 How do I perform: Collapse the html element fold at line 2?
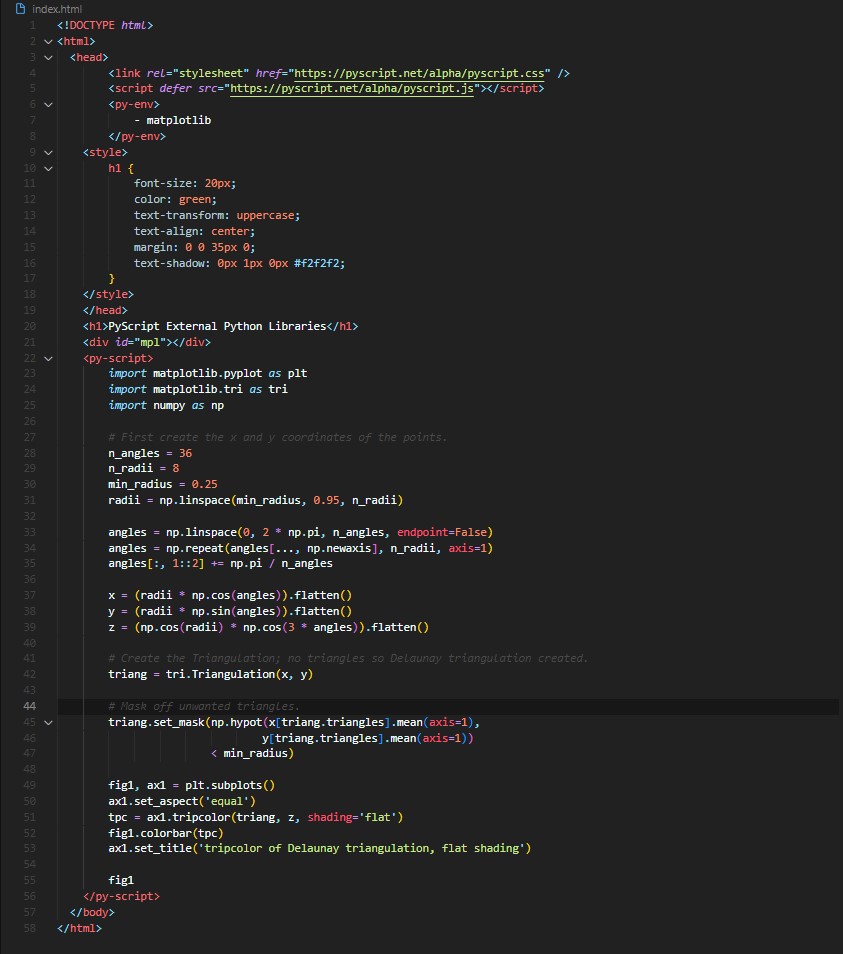[x=48, y=41]
